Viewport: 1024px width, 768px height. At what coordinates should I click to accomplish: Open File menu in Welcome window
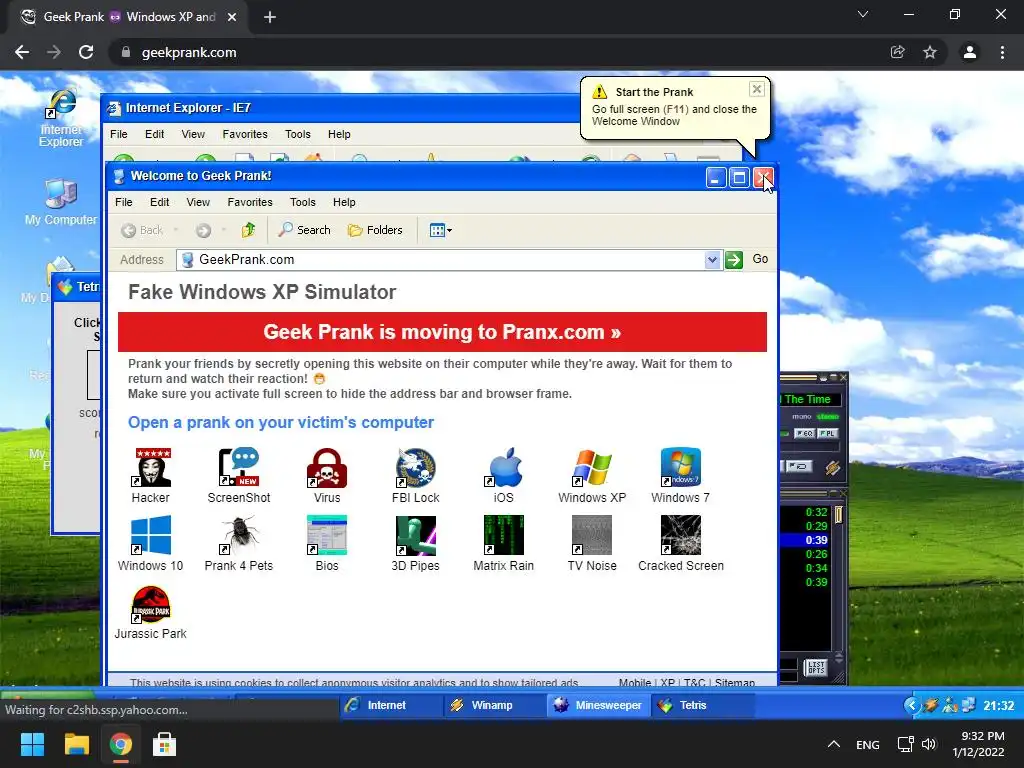(123, 202)
